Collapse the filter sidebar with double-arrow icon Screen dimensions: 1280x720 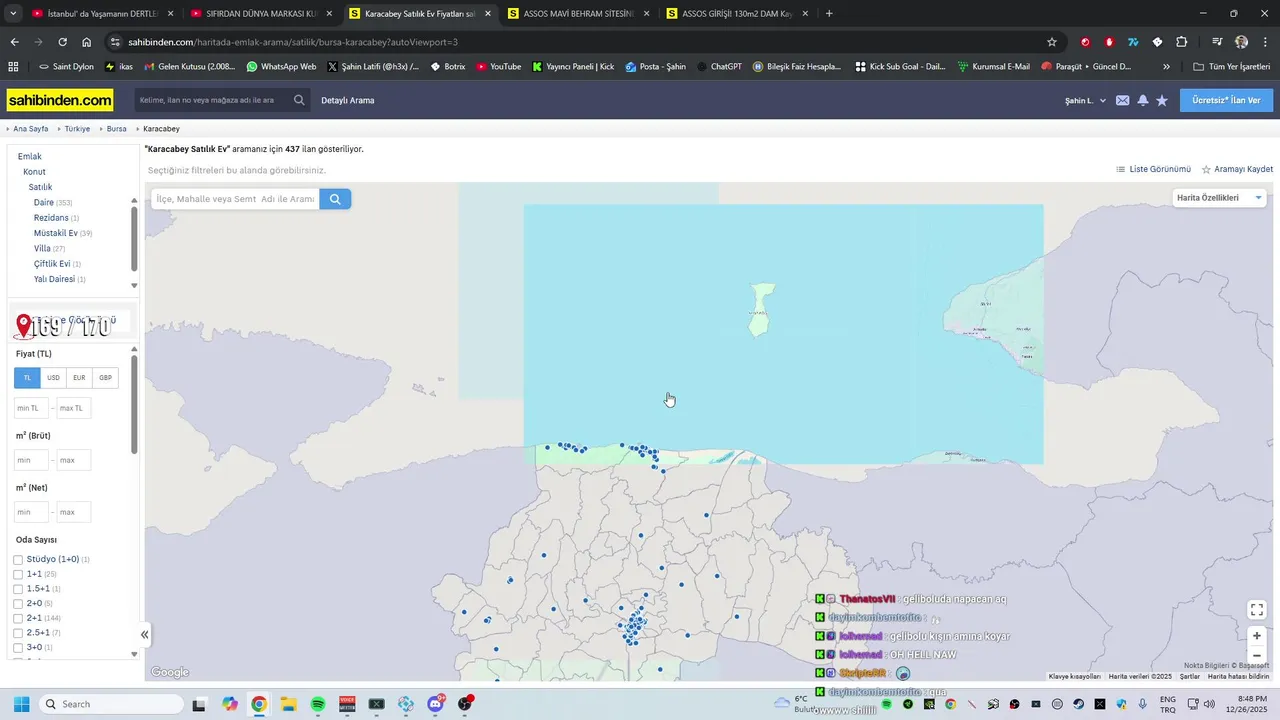pyautogui.click(x=144, y=634)
